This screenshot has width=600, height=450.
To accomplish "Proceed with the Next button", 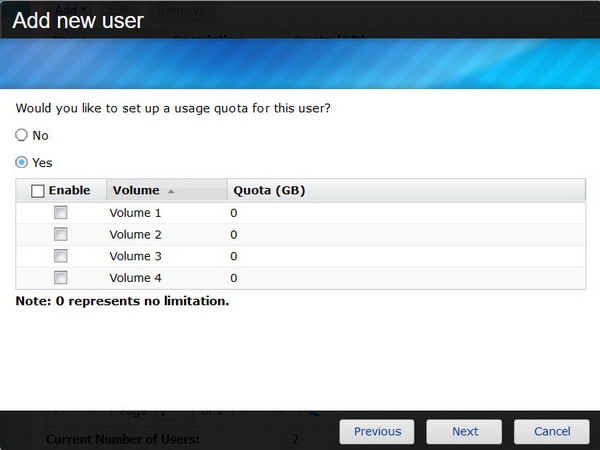I will pos(464,432).
